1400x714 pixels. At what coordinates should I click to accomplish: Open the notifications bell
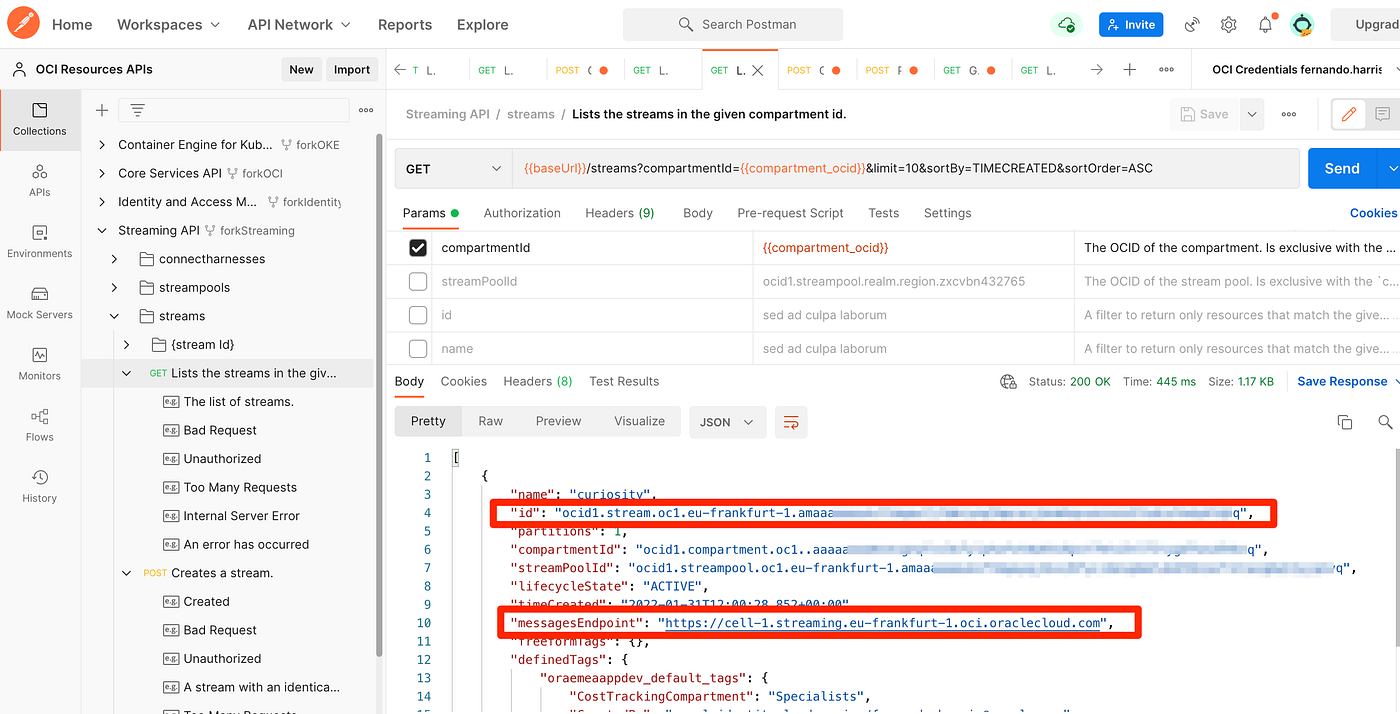click(x=1265, y=24)
